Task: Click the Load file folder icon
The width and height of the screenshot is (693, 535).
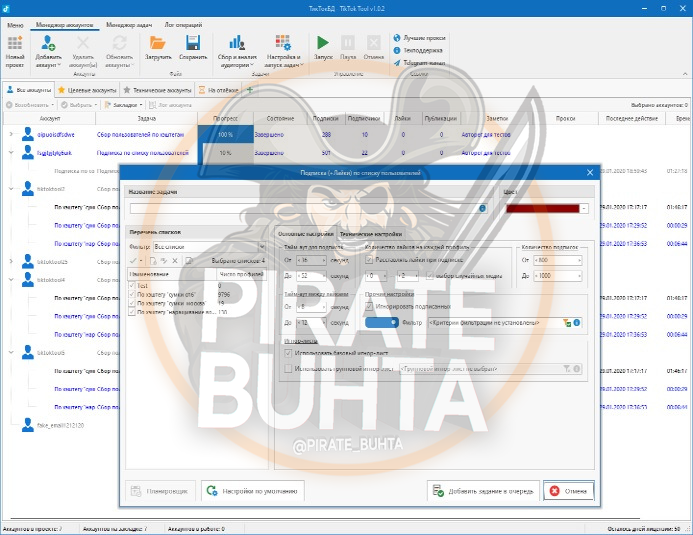Action: pyautogui.click(x=158, y=43)
